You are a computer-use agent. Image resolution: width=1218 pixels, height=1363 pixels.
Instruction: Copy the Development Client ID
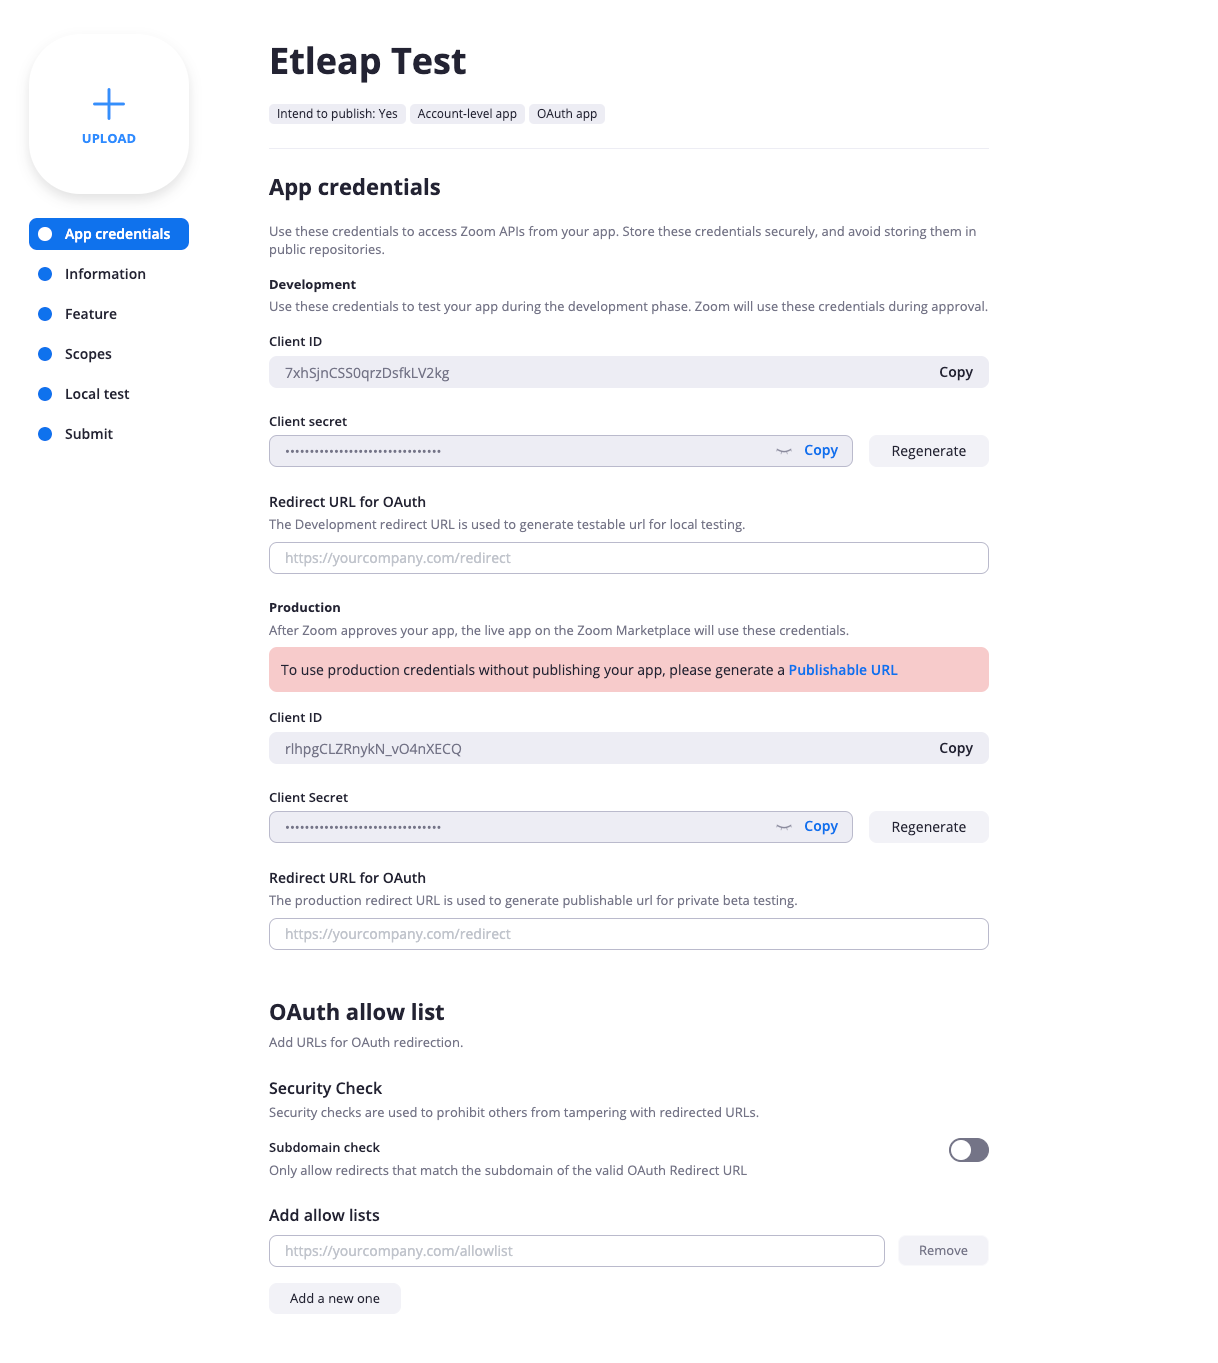tap(955, 372)
